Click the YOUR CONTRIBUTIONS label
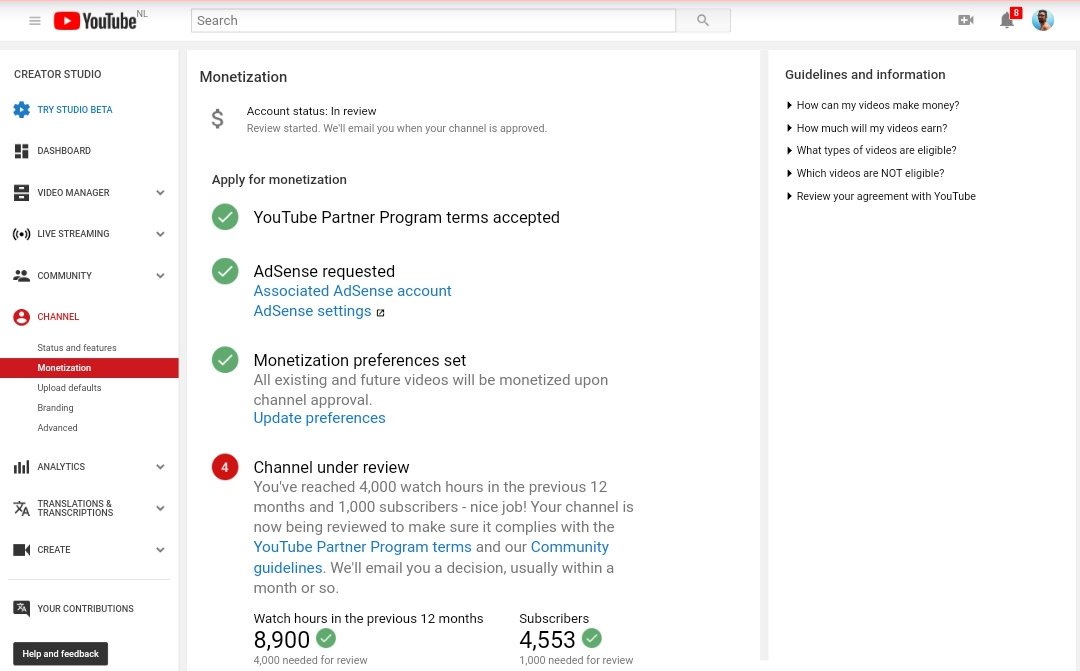This screenshot has width=1080, height=671. pos(85,608)
